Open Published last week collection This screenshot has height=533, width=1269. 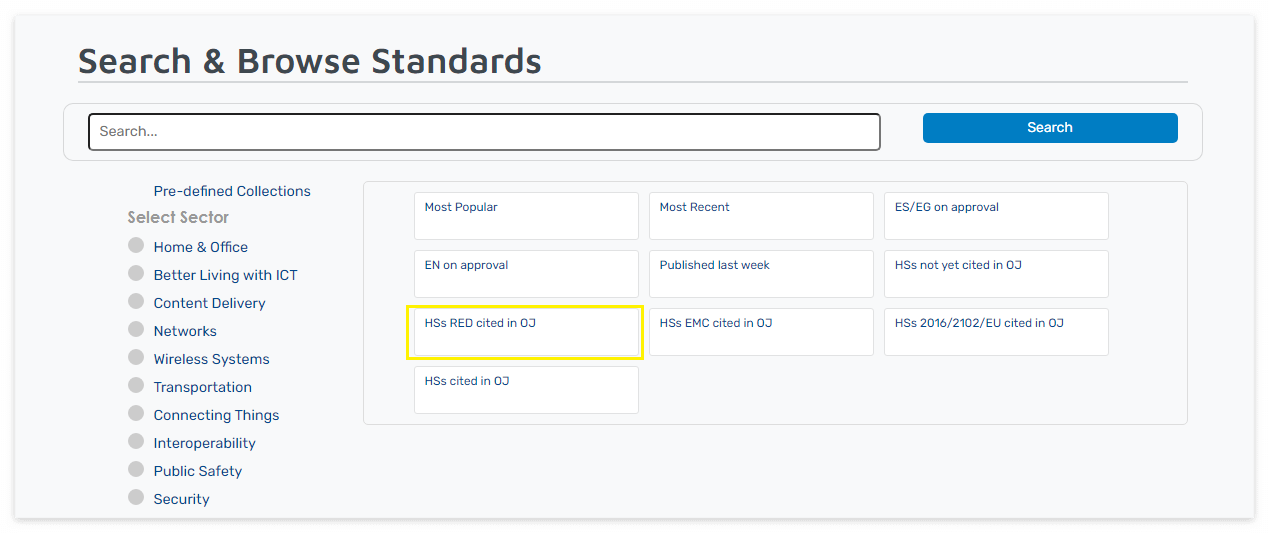click(761, 274)
